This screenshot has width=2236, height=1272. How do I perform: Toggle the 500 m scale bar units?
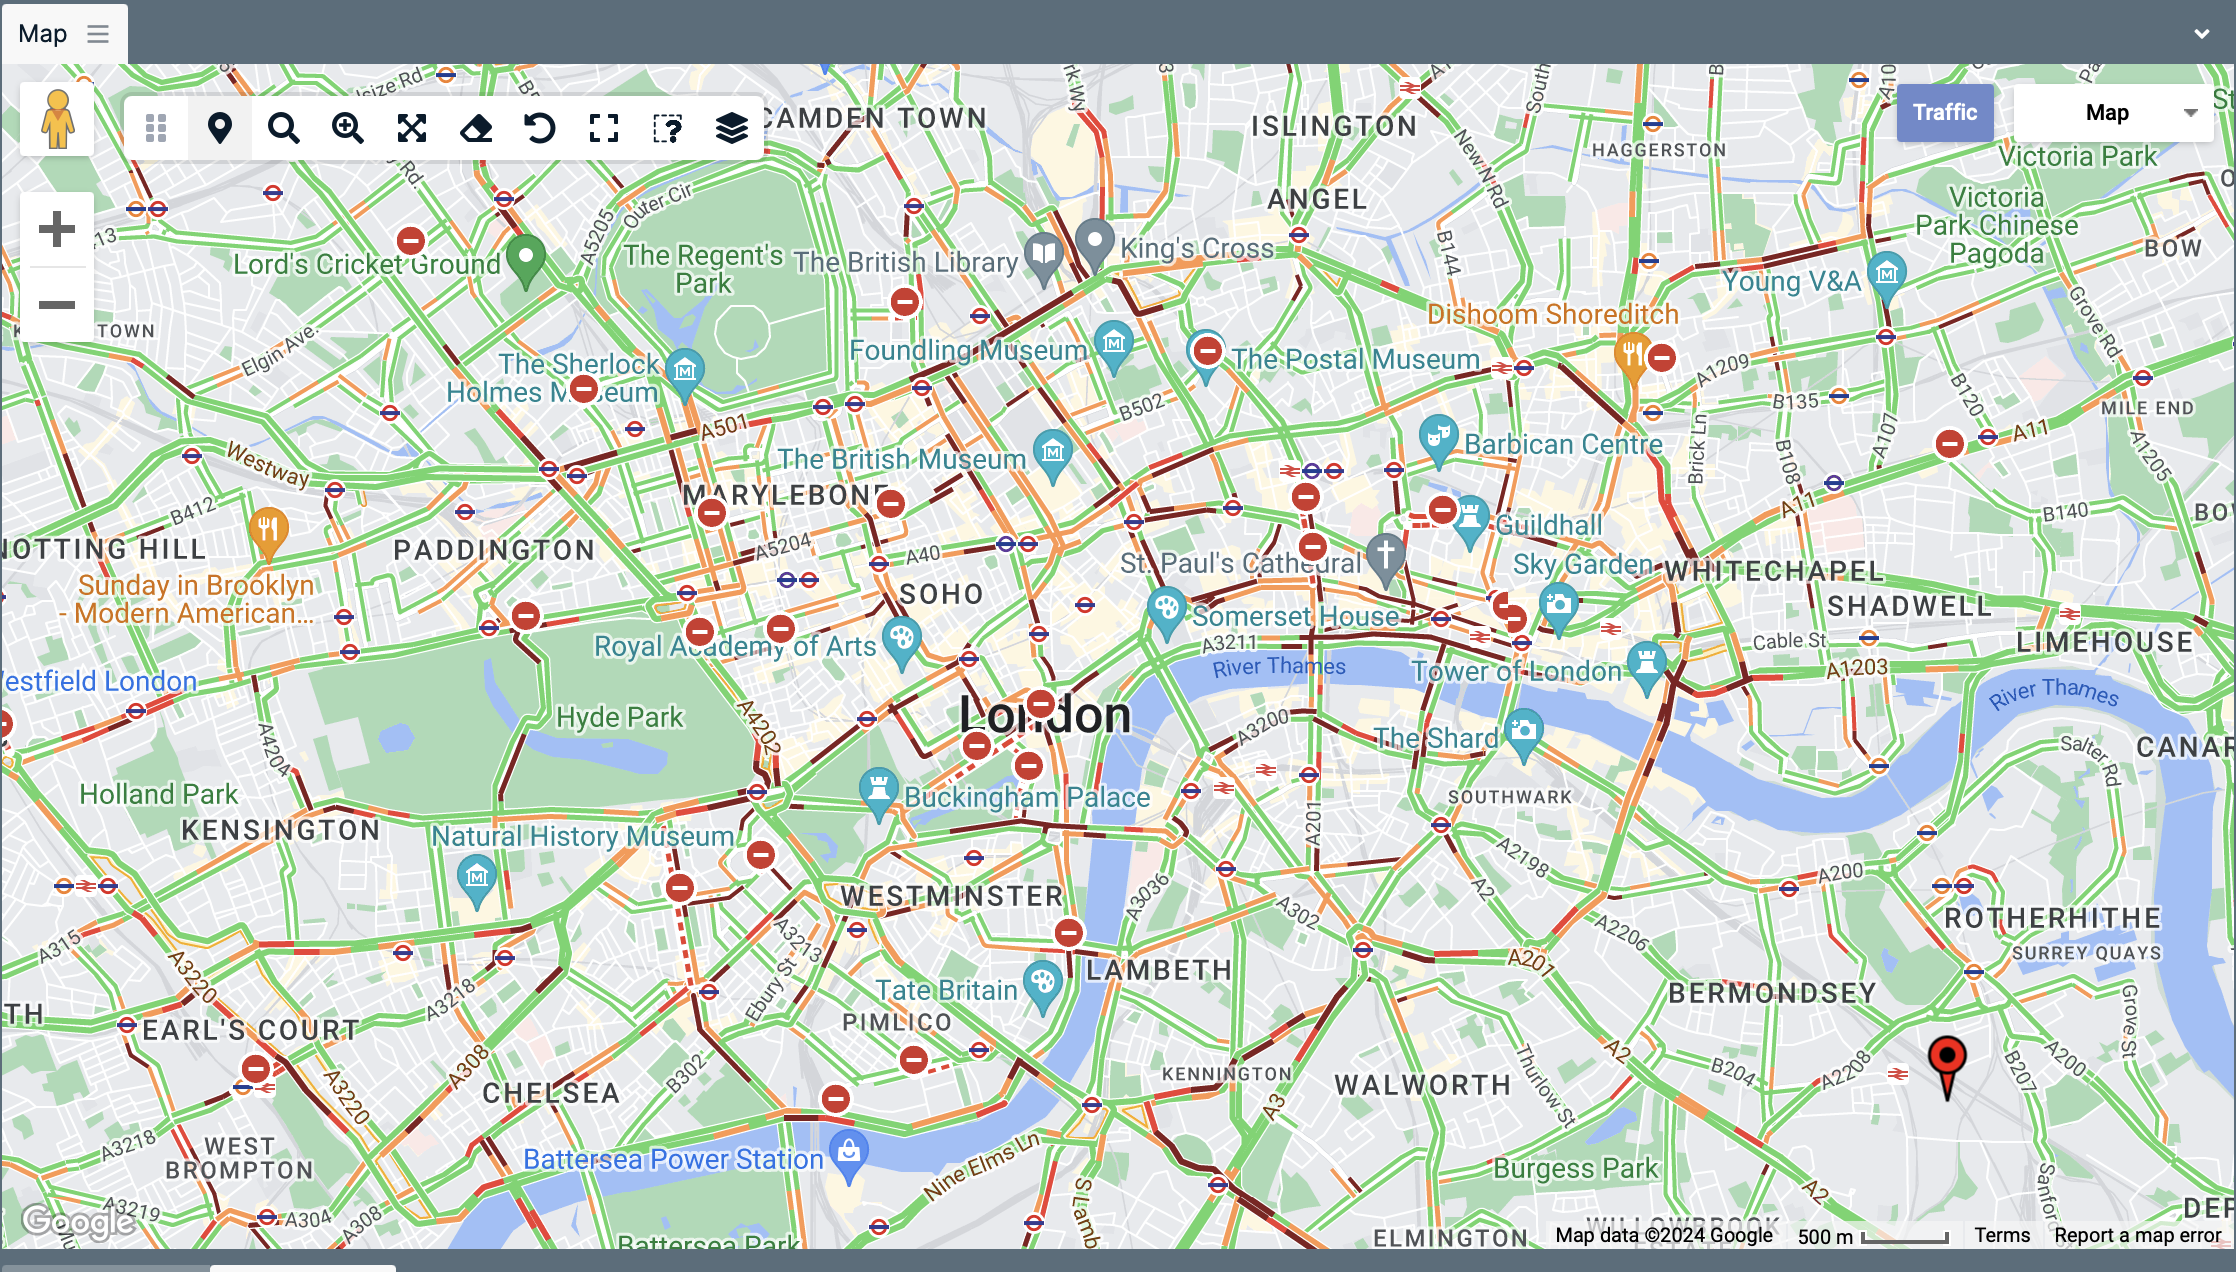[1872, 1236]
